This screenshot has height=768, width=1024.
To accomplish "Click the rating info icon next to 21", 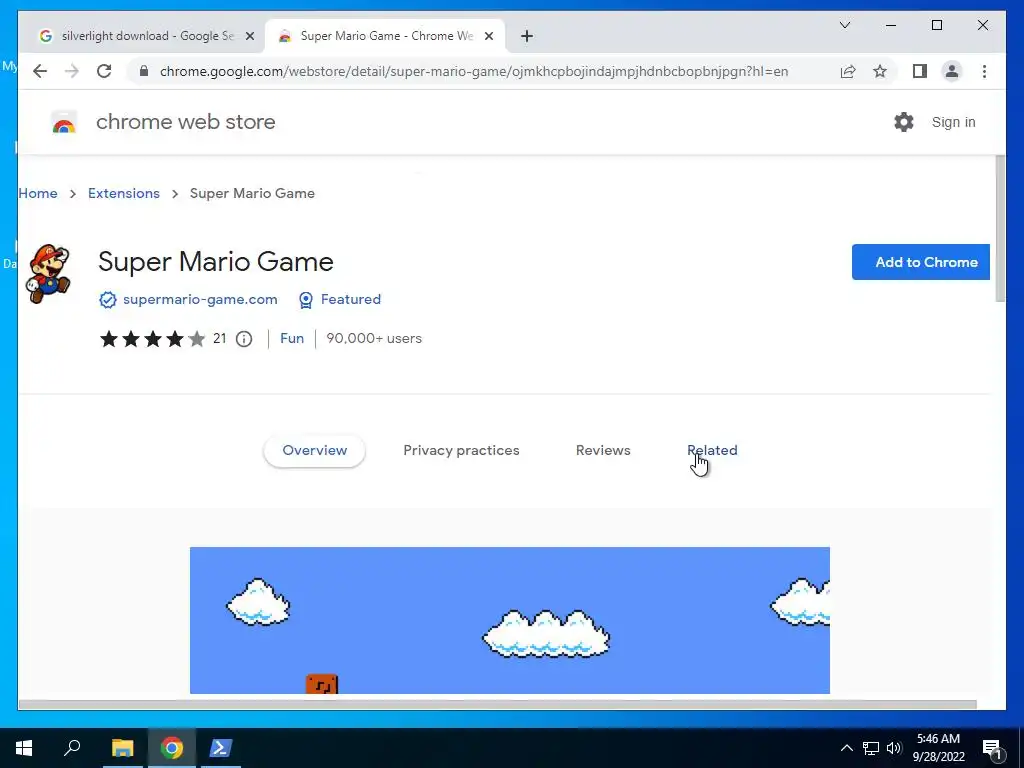I will pyautogui.click(x=244, y=339).
